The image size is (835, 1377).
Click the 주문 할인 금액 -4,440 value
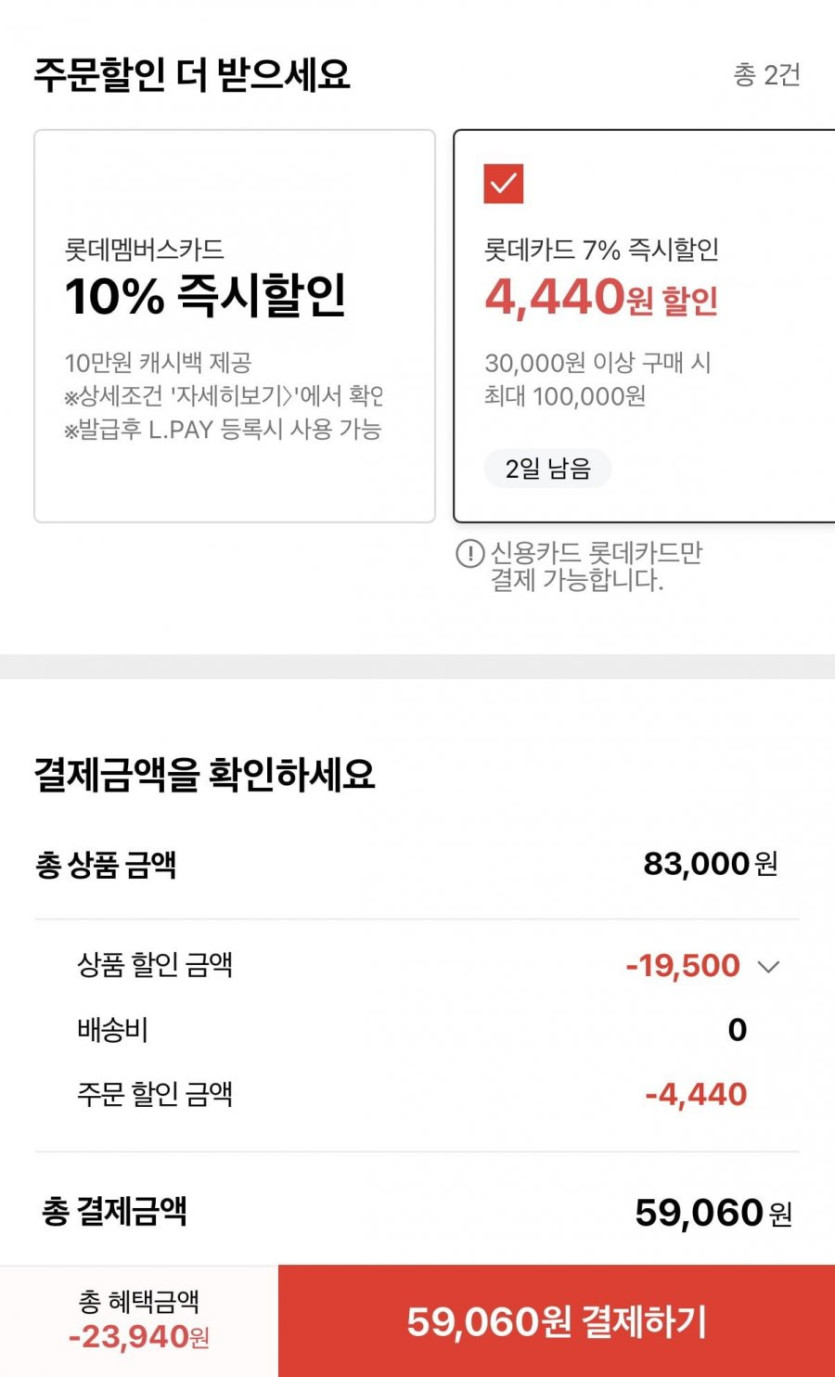[696, 1094]
